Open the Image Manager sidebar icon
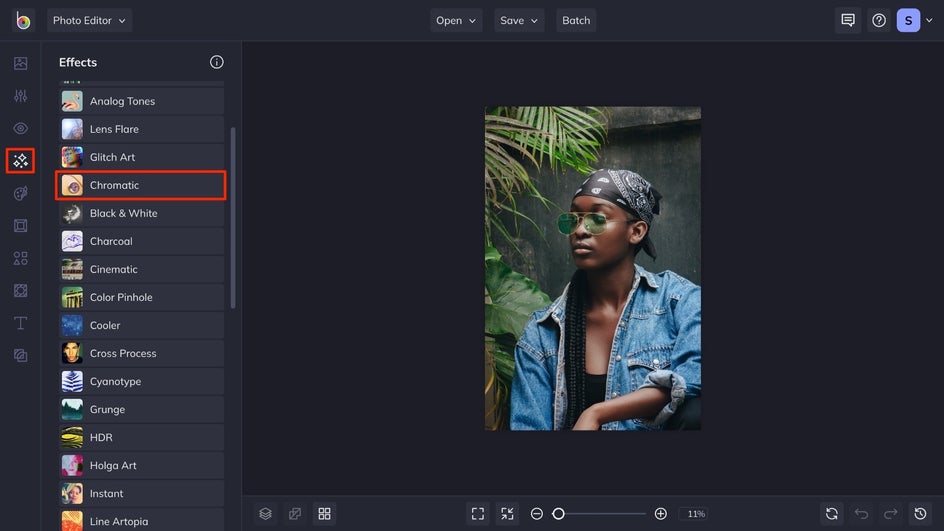The width and height of the screenshot is (944, 531). pyautogui.click(x=20, y=63)
